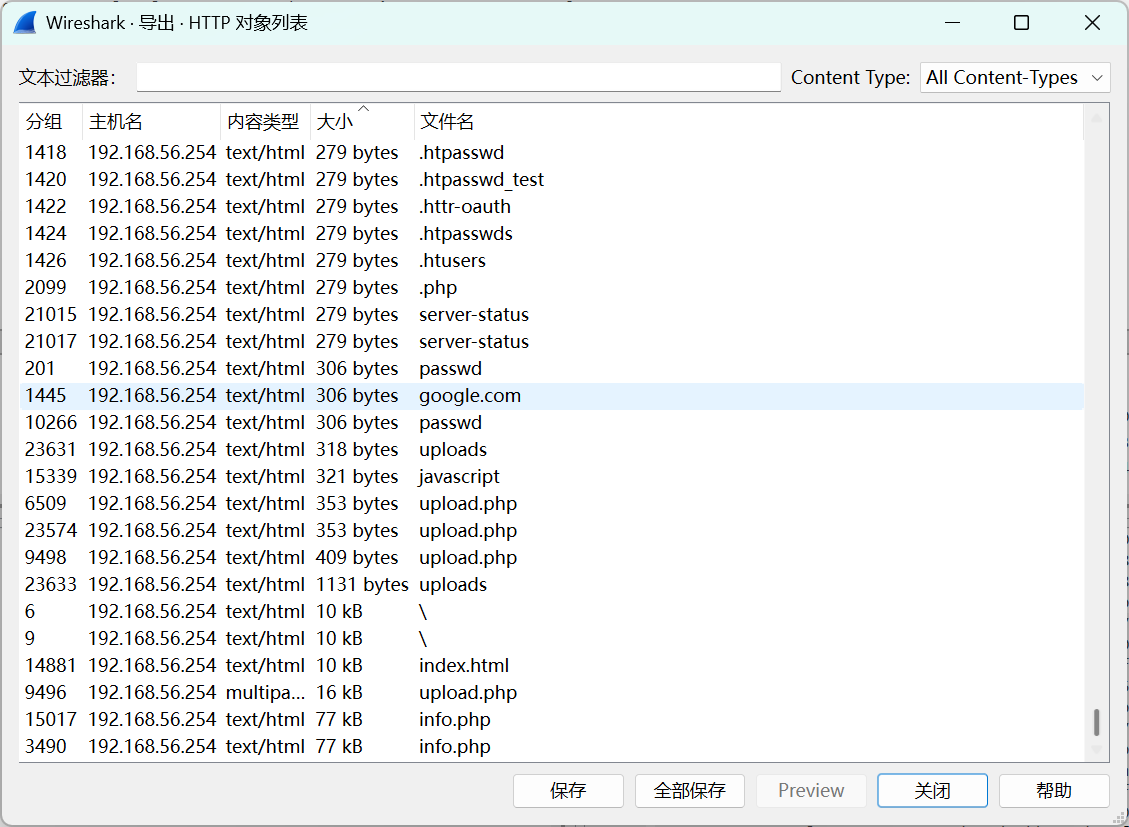The image size is (1129, 827).
Task: Click the 关闭 button
Action: (x=932, y=791)
